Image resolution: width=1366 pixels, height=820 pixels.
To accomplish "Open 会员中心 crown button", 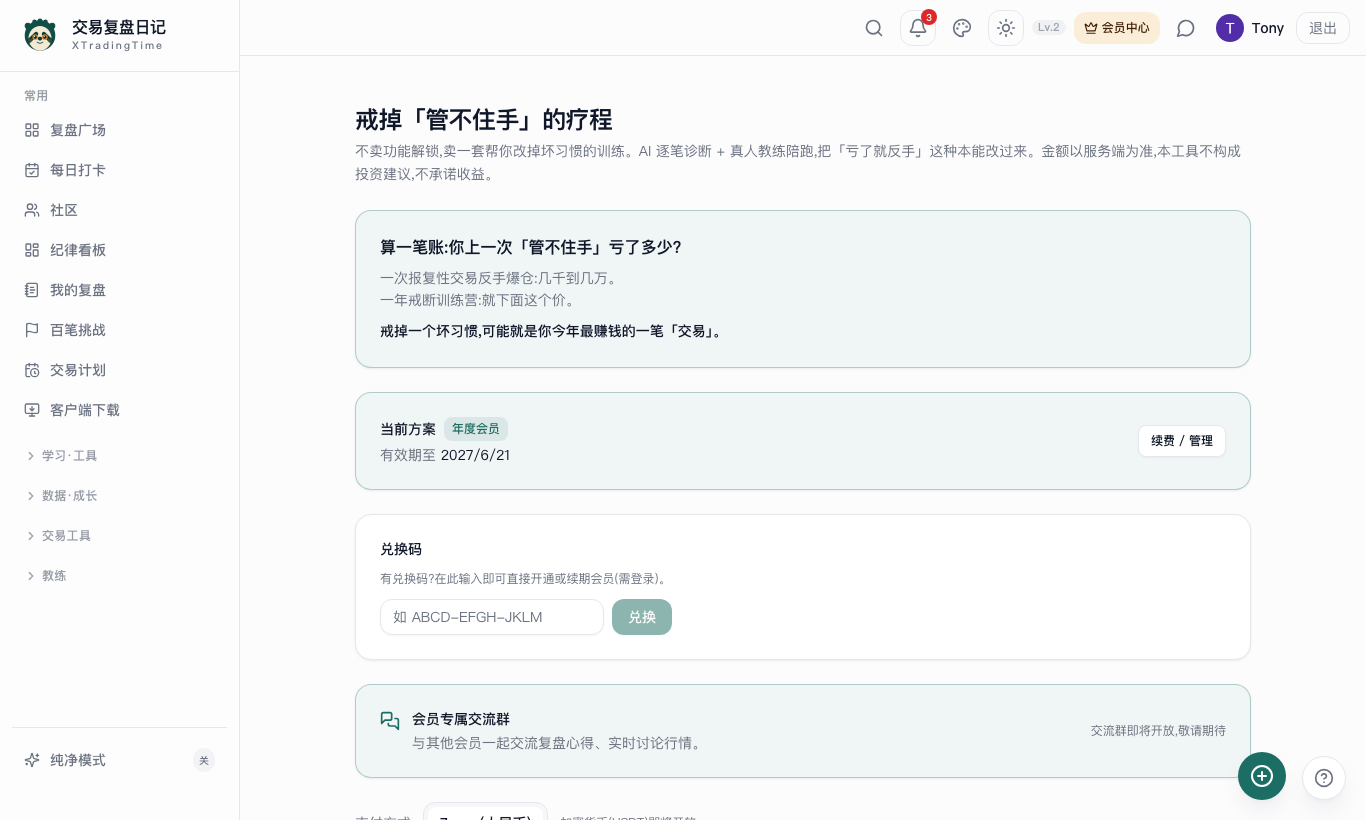I will (1117, 28).
